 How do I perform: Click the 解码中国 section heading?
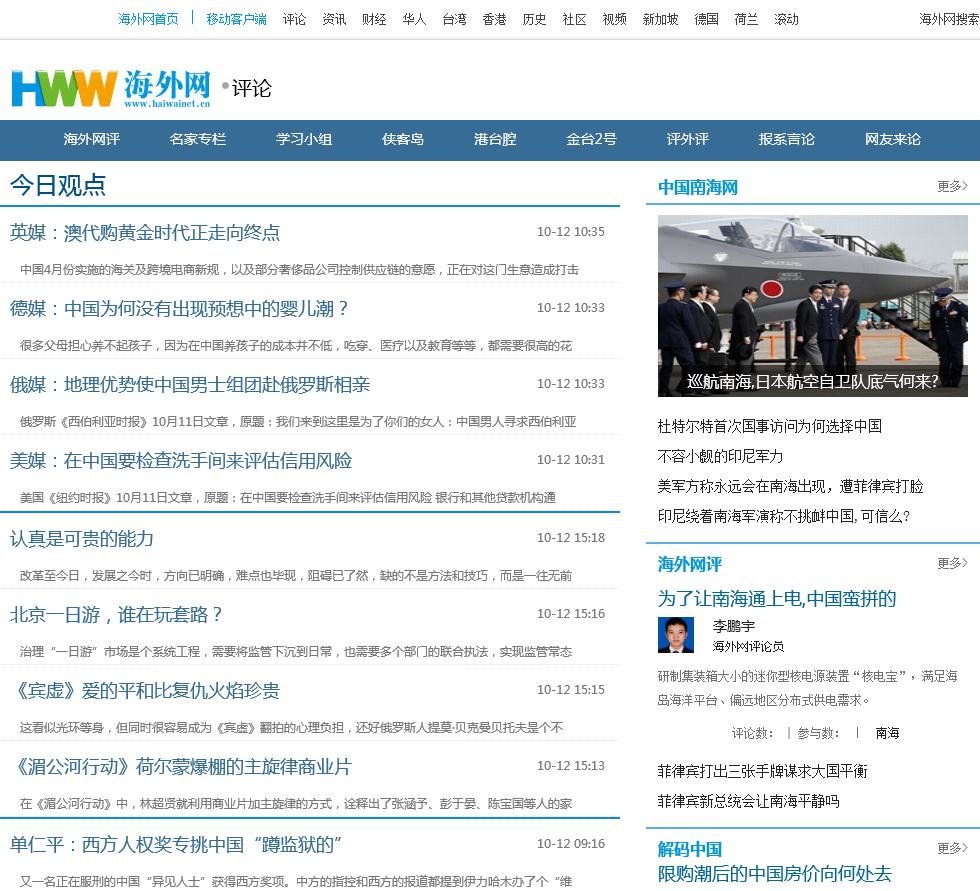[690, 849]
